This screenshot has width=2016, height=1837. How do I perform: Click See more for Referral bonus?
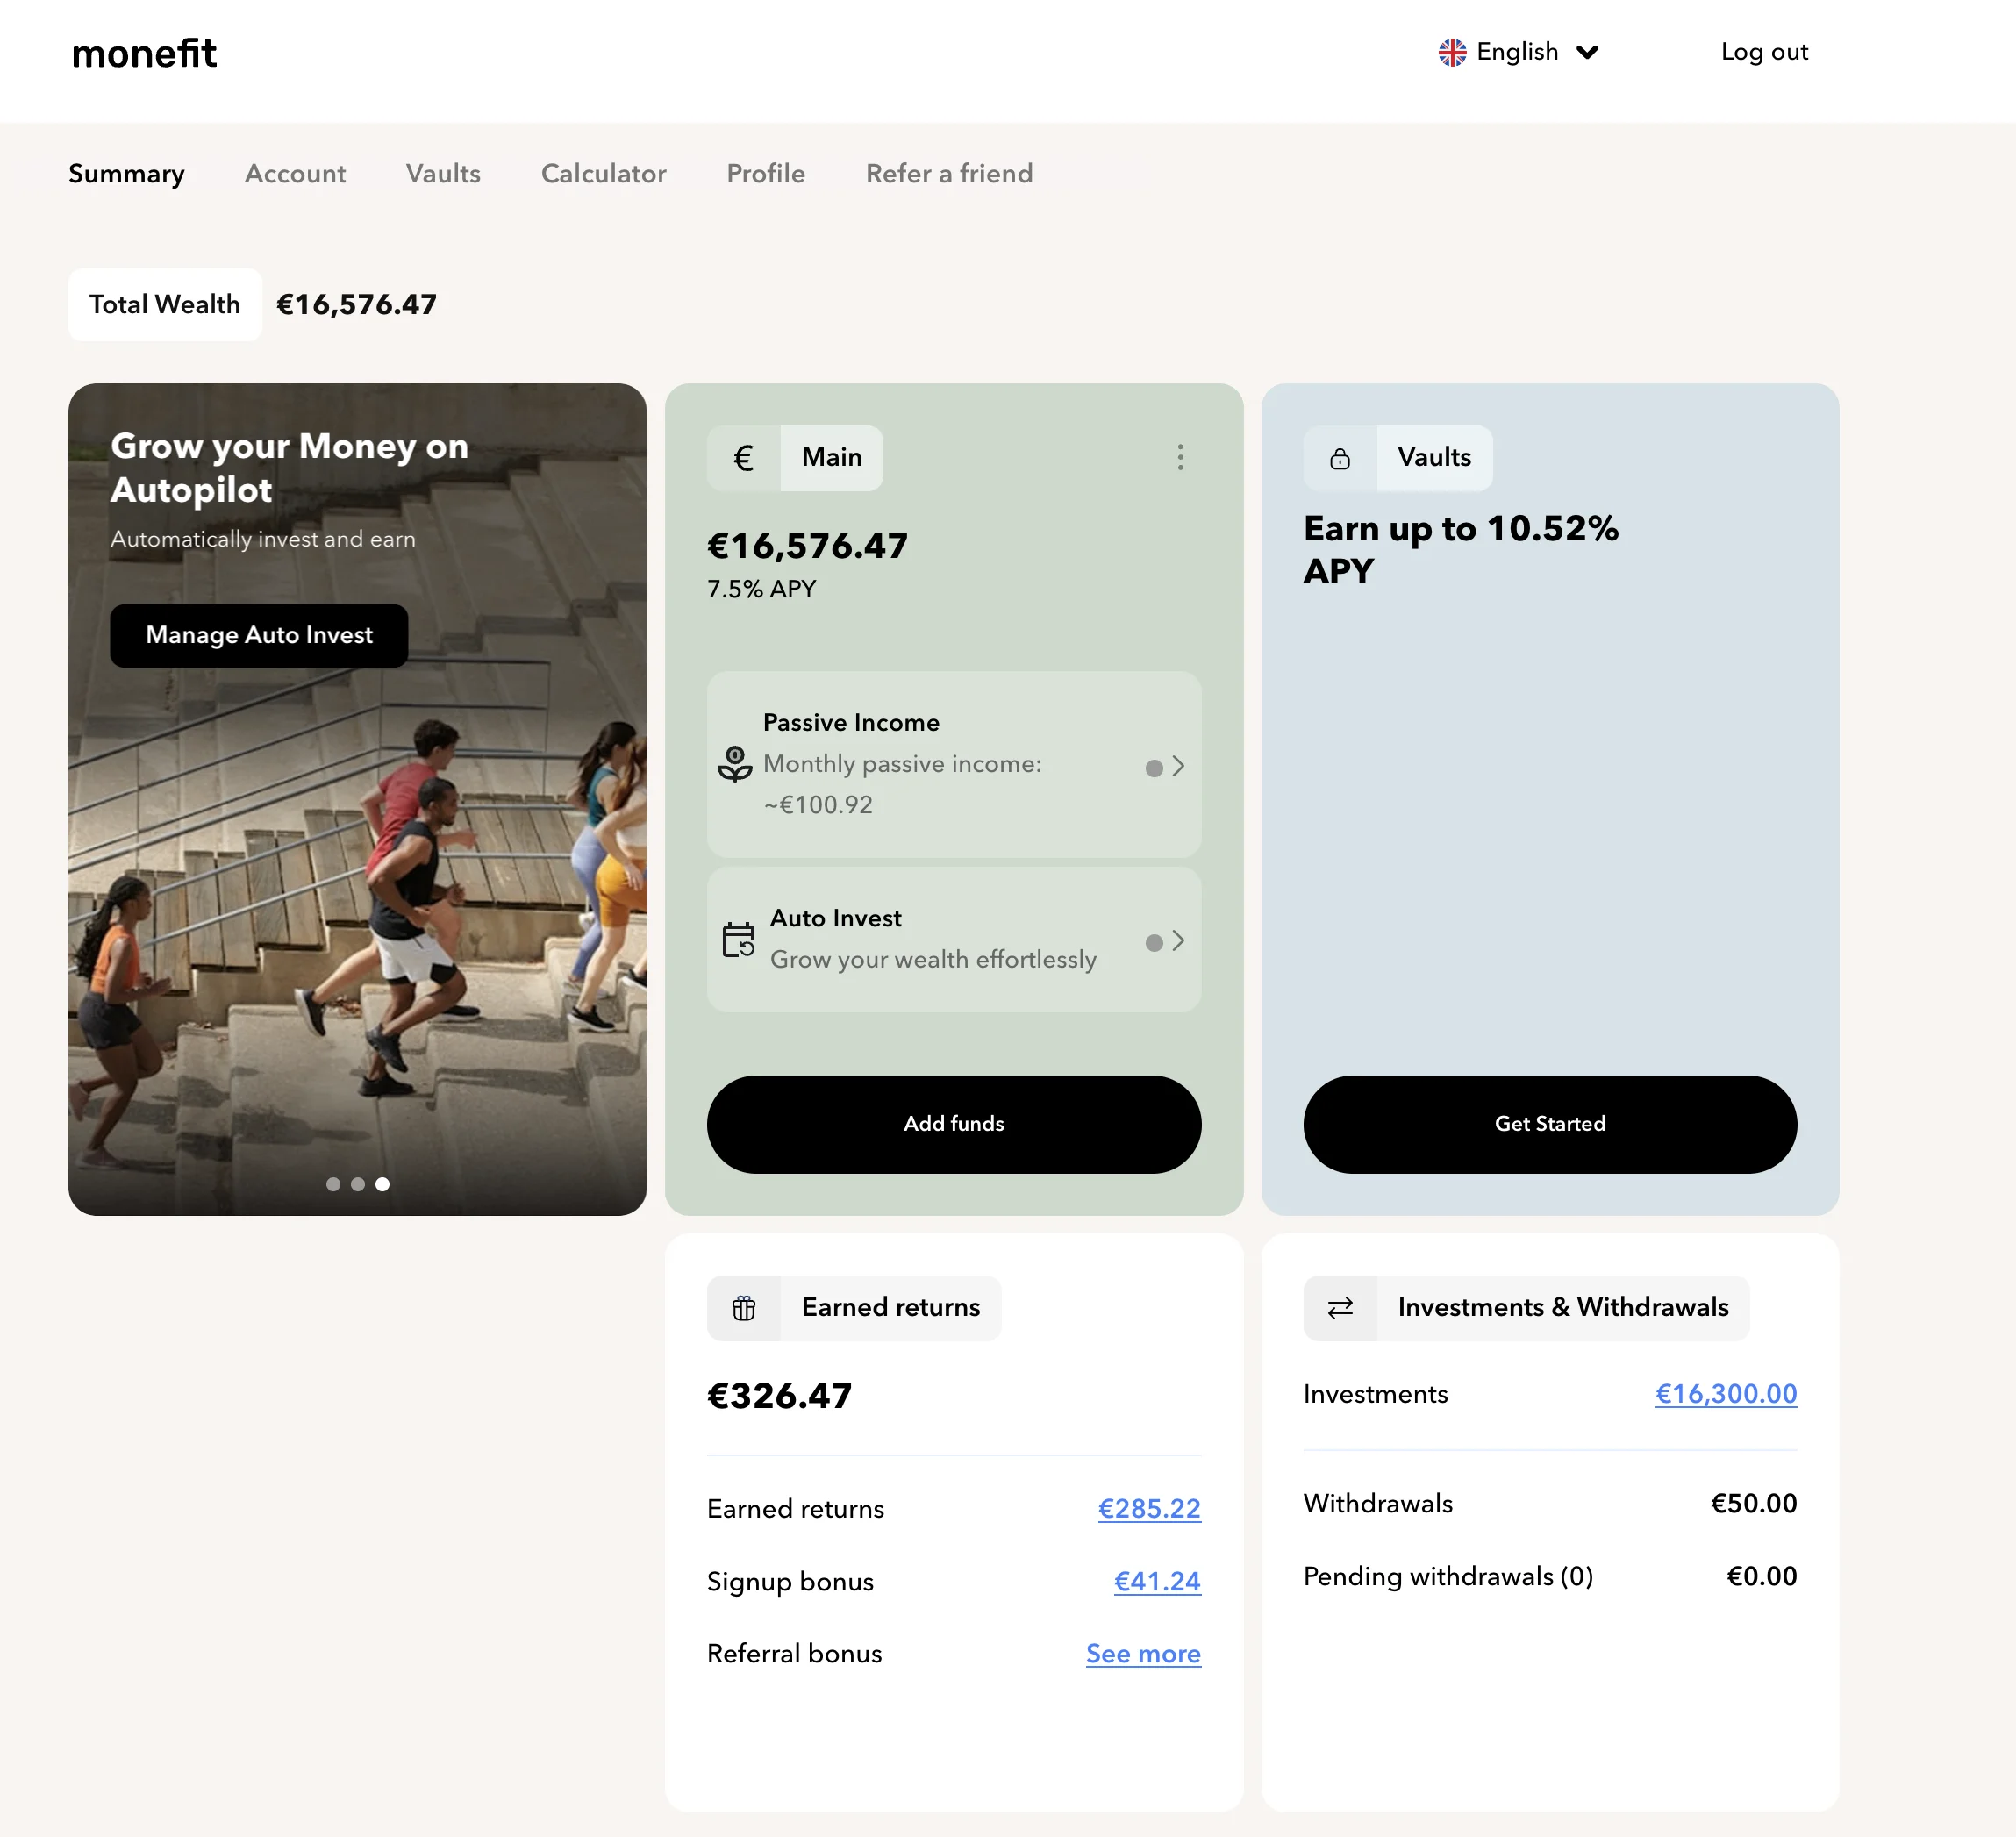pos(1143,1654)
